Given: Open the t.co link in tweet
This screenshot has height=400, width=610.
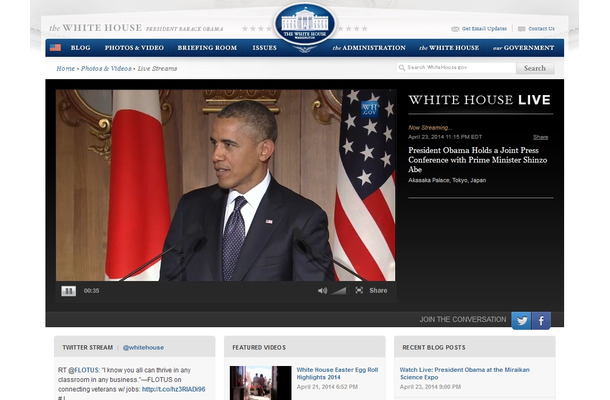Looking at the screenshot, I should (x=174, y=389).
